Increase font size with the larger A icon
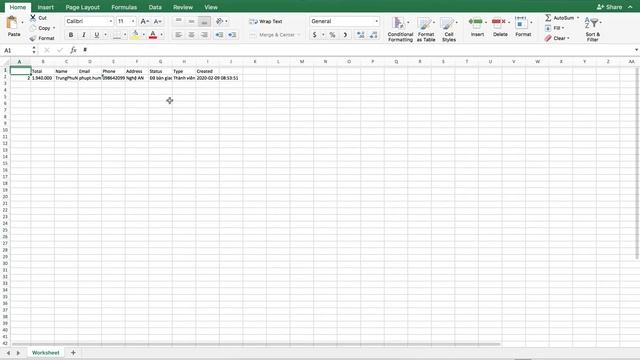This screenshot has width=640, height=360. [144, 21]
